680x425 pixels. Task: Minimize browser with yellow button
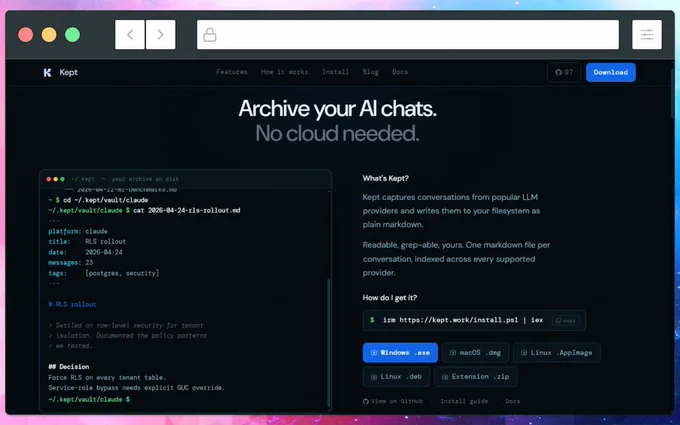49,35
